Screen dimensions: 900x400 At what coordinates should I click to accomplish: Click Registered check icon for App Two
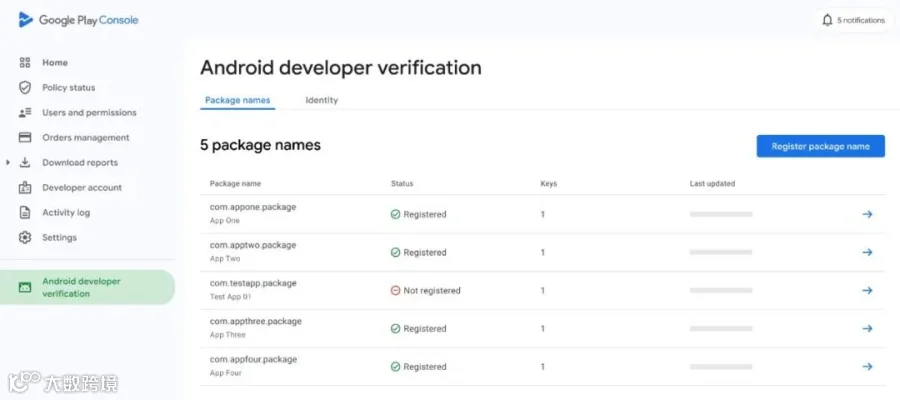pyautogui.click(x=395, y=252)
